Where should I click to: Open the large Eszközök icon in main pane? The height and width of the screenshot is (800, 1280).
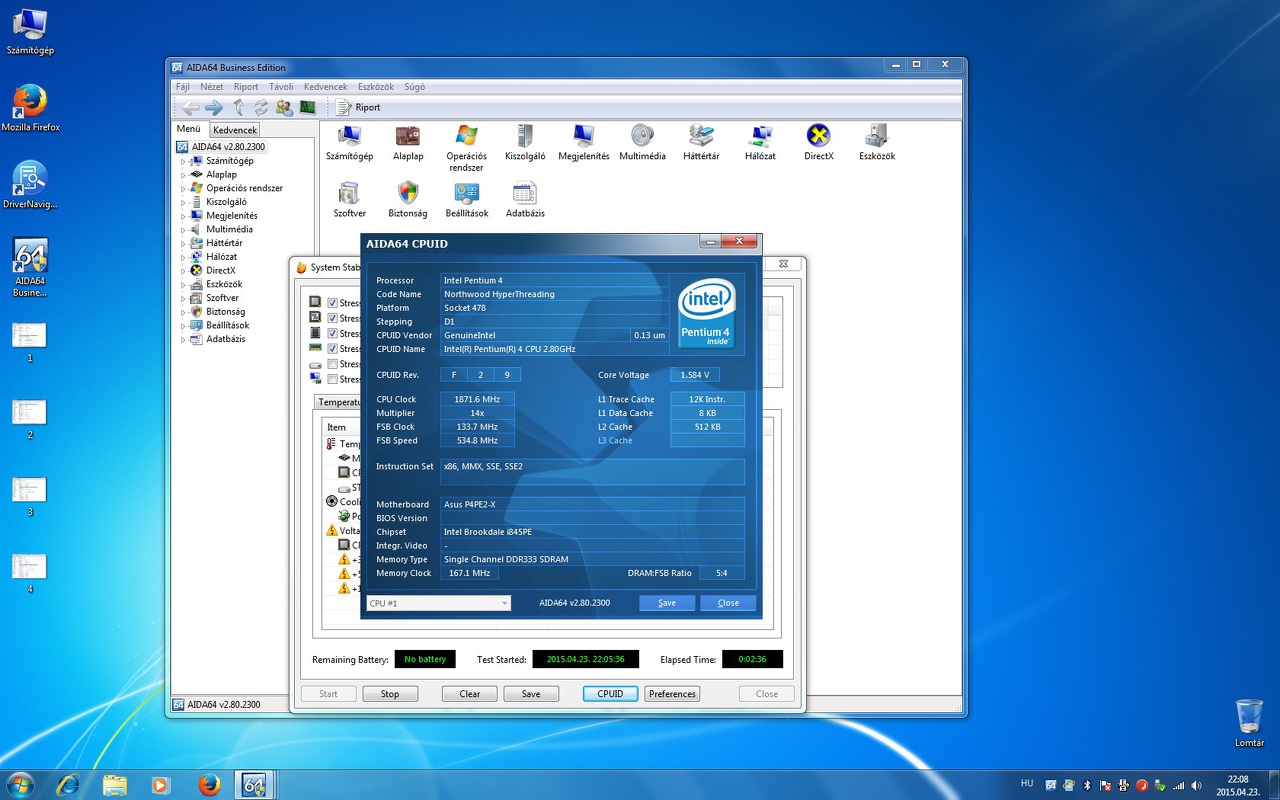coord(877,142)
